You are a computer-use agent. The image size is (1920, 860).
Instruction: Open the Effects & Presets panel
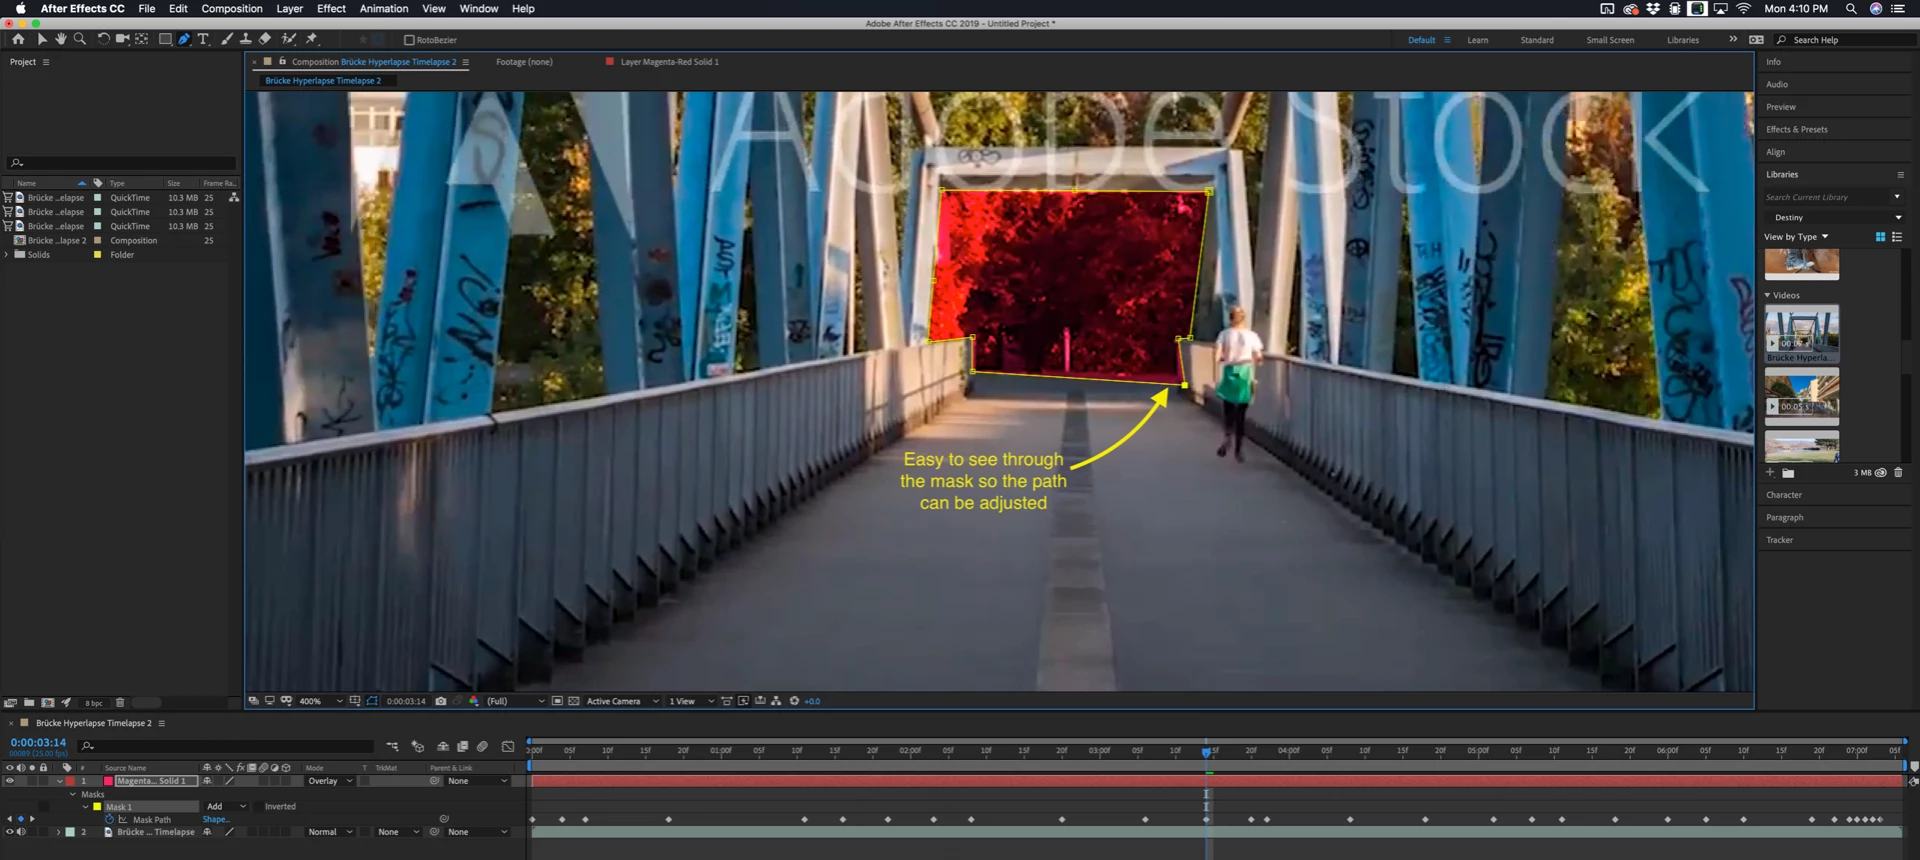(1796, 129)
